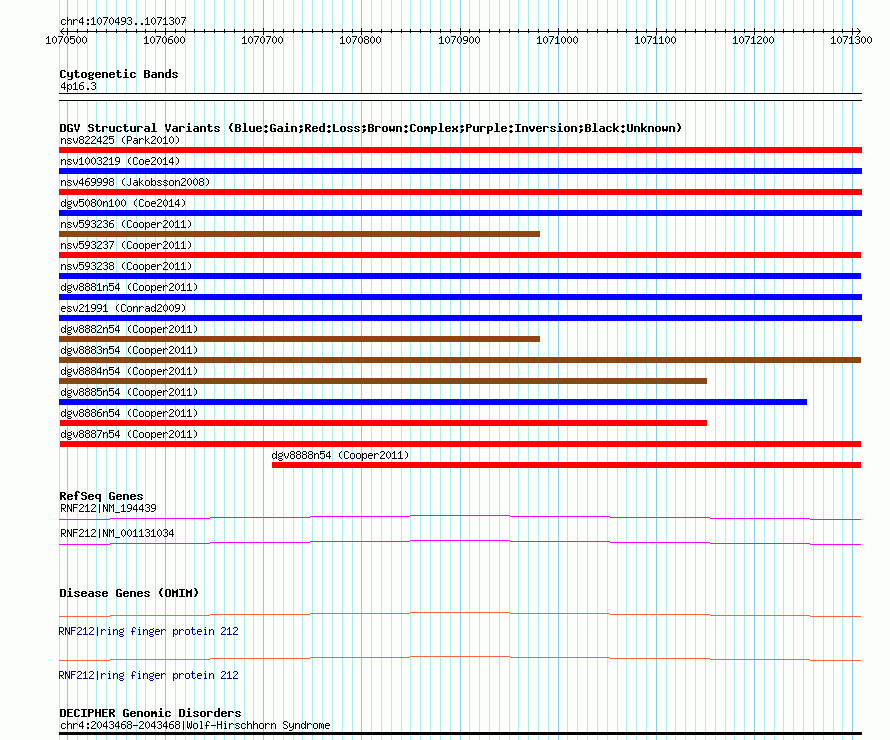This screenshot has width=890, height=740.
Task: Click the chr4:1070493..1071307 region label
Action: [123, 21]
